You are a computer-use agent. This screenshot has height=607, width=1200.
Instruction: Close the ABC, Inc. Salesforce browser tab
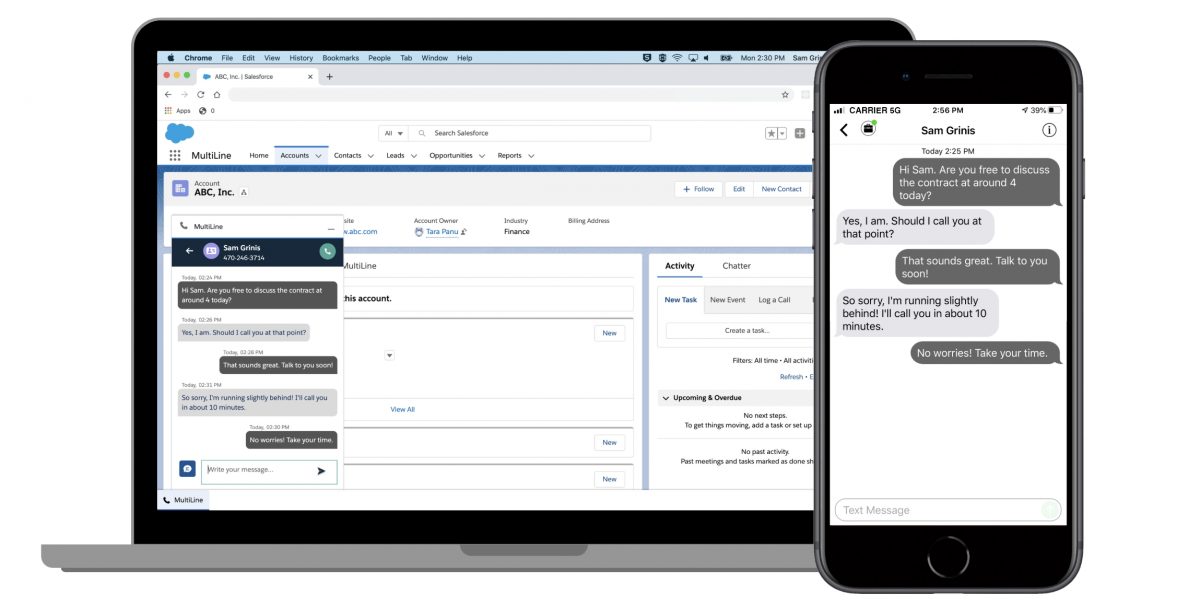tap(310, 76)
